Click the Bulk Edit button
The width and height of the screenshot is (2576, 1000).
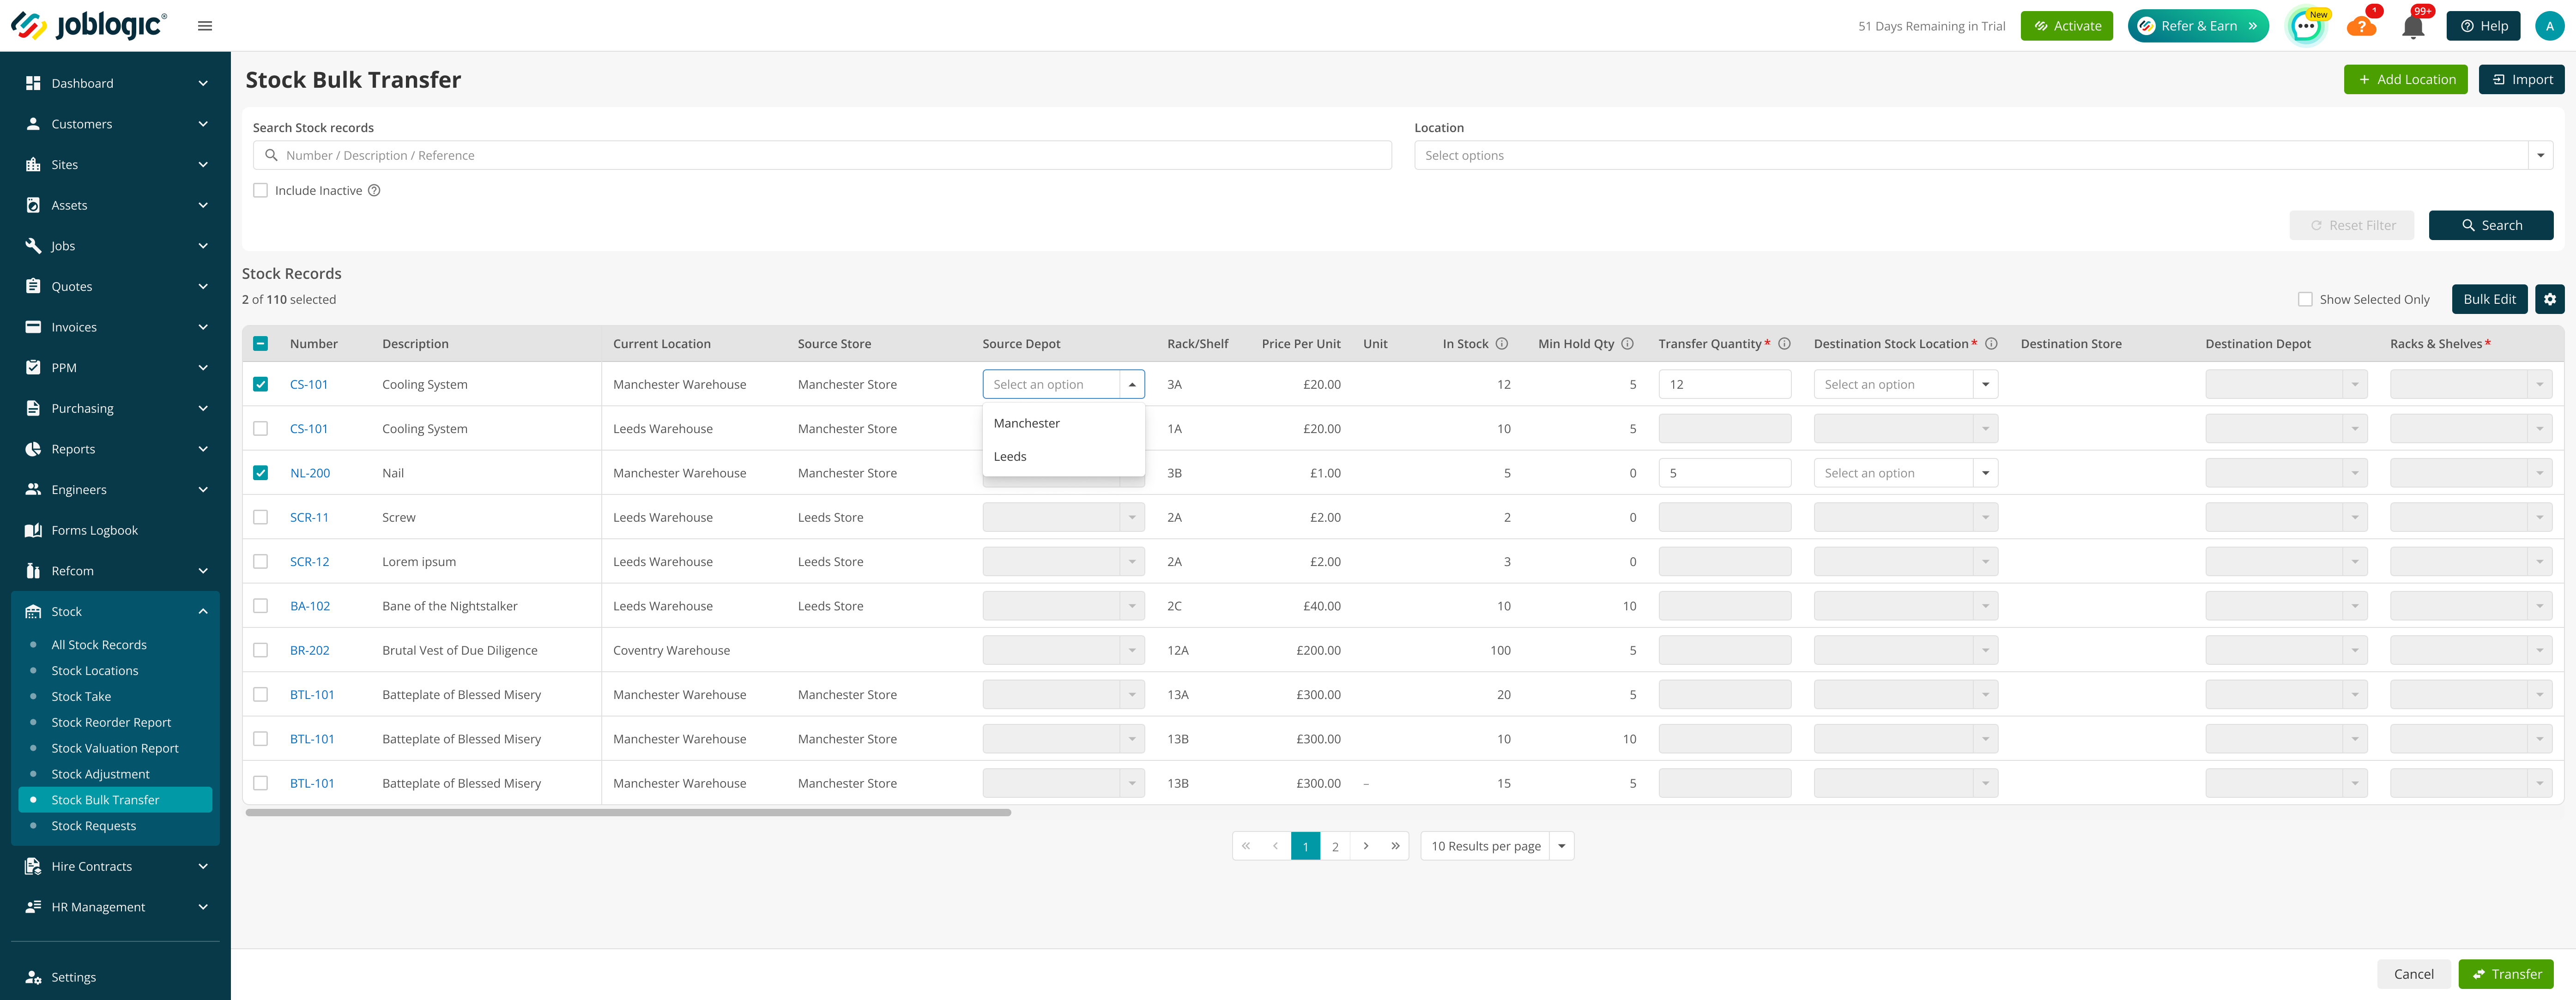[2489, 299]
